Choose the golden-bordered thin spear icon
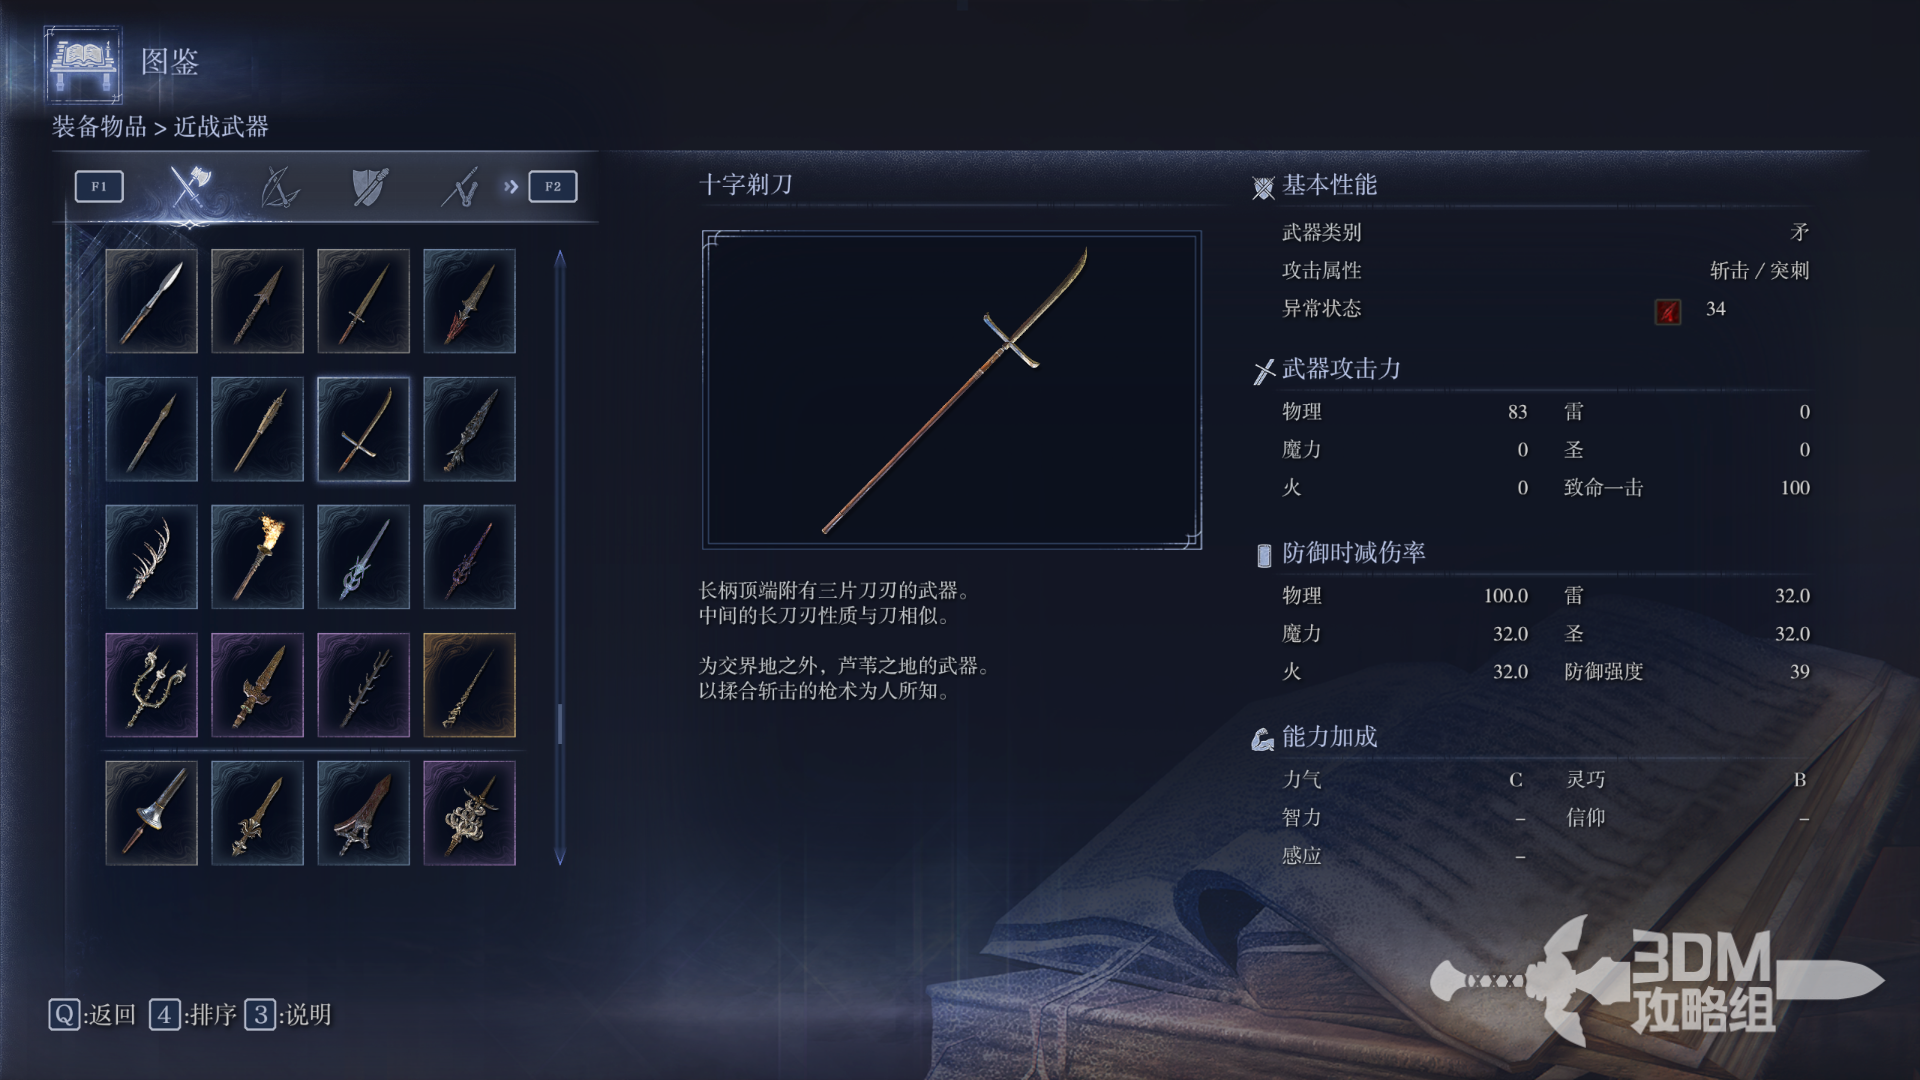The height and width of the screenshot is (1080, 1920). click(x=469, y=685)
